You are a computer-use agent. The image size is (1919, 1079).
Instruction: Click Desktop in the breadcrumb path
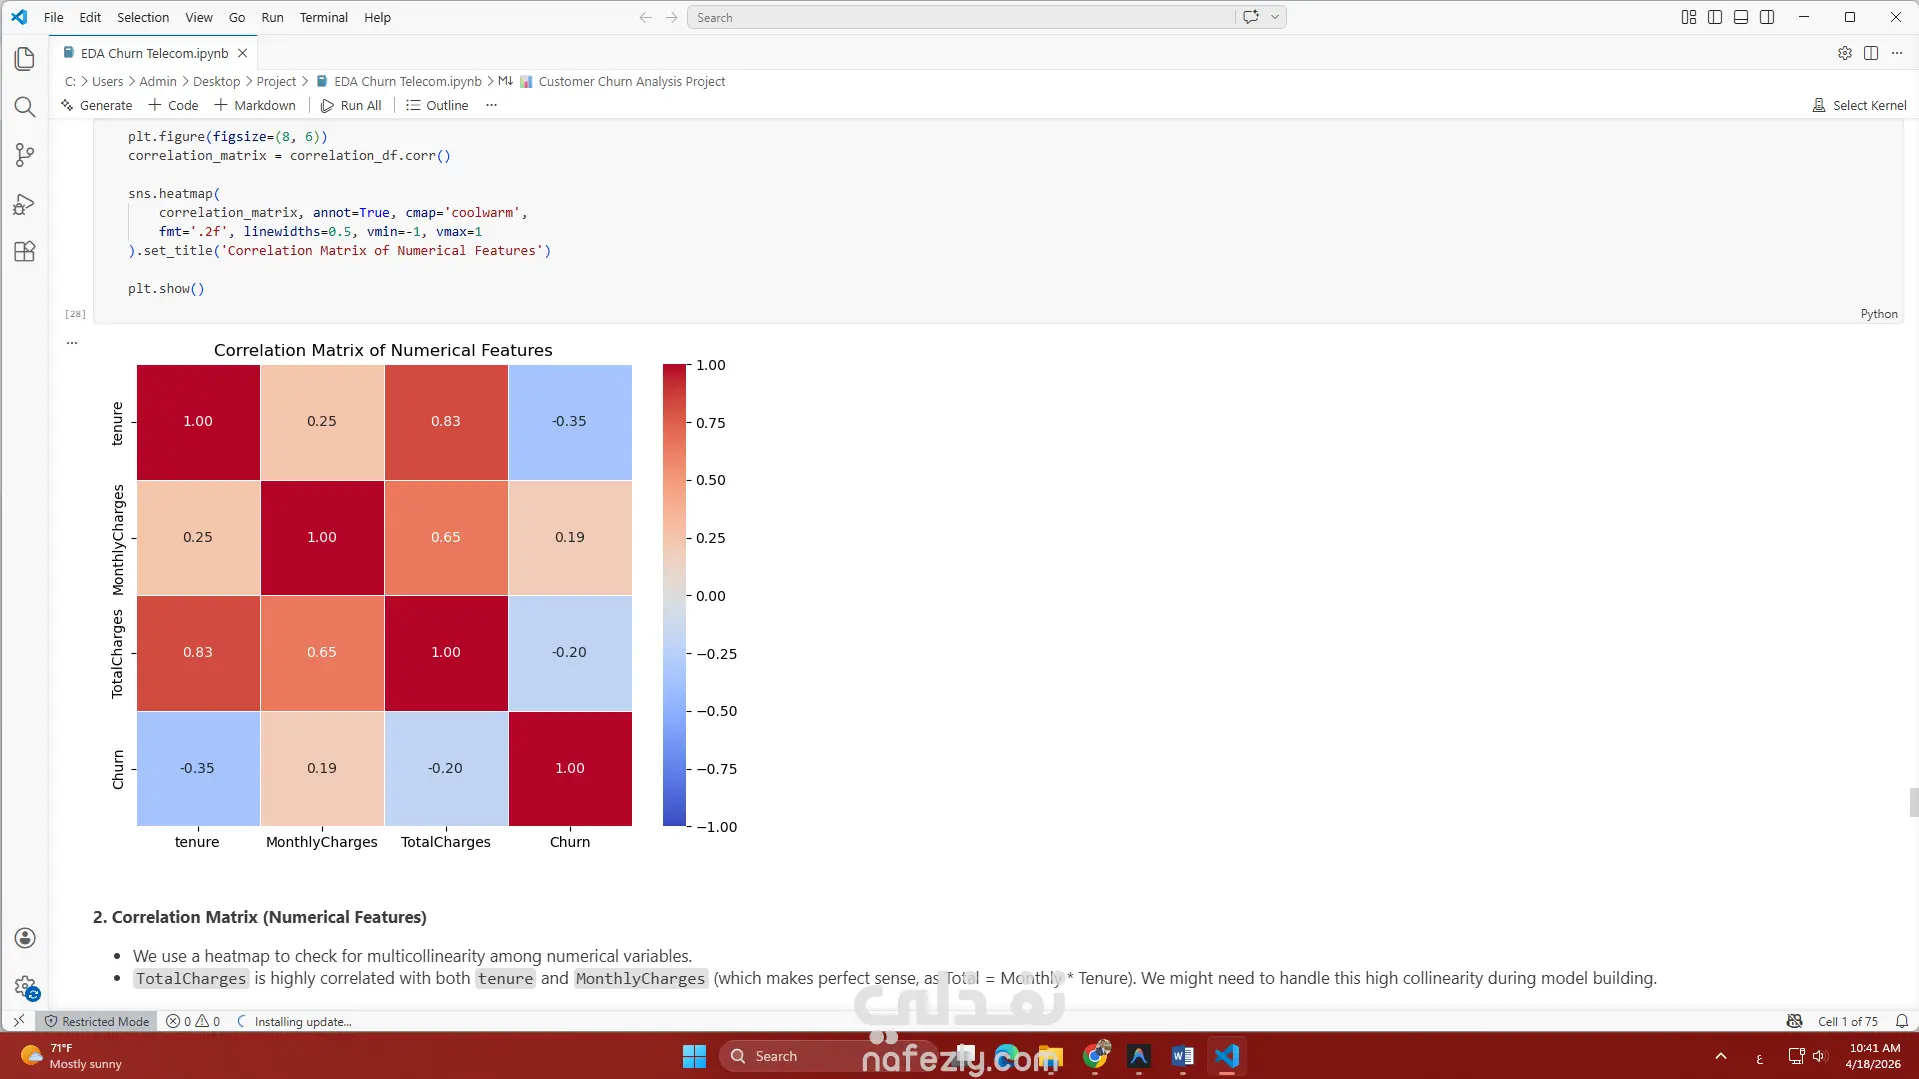(x=216, y=82)
